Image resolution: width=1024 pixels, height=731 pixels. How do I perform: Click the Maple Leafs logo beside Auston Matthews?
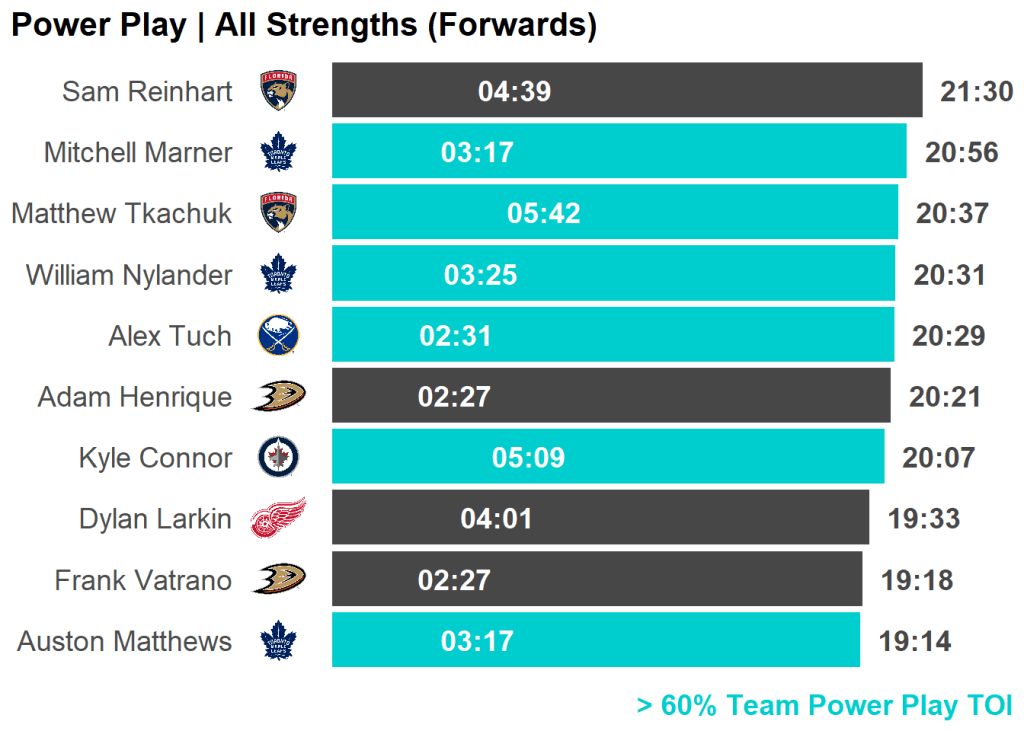tap(279, 640)
